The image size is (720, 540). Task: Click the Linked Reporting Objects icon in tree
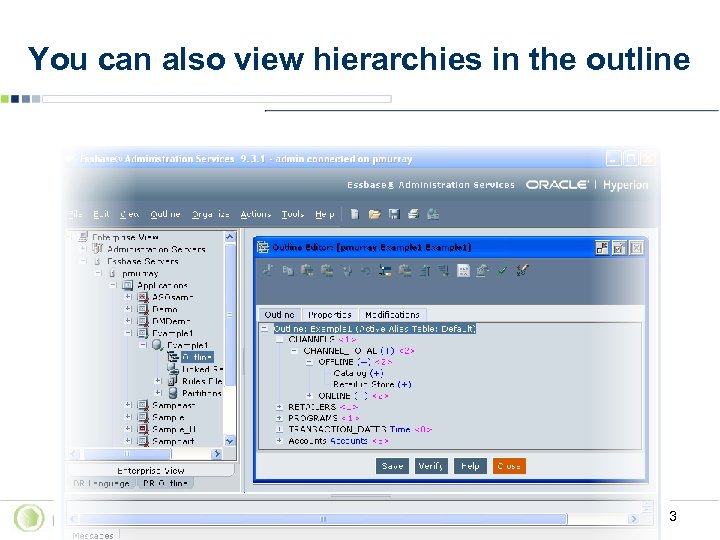pos(173,369)
